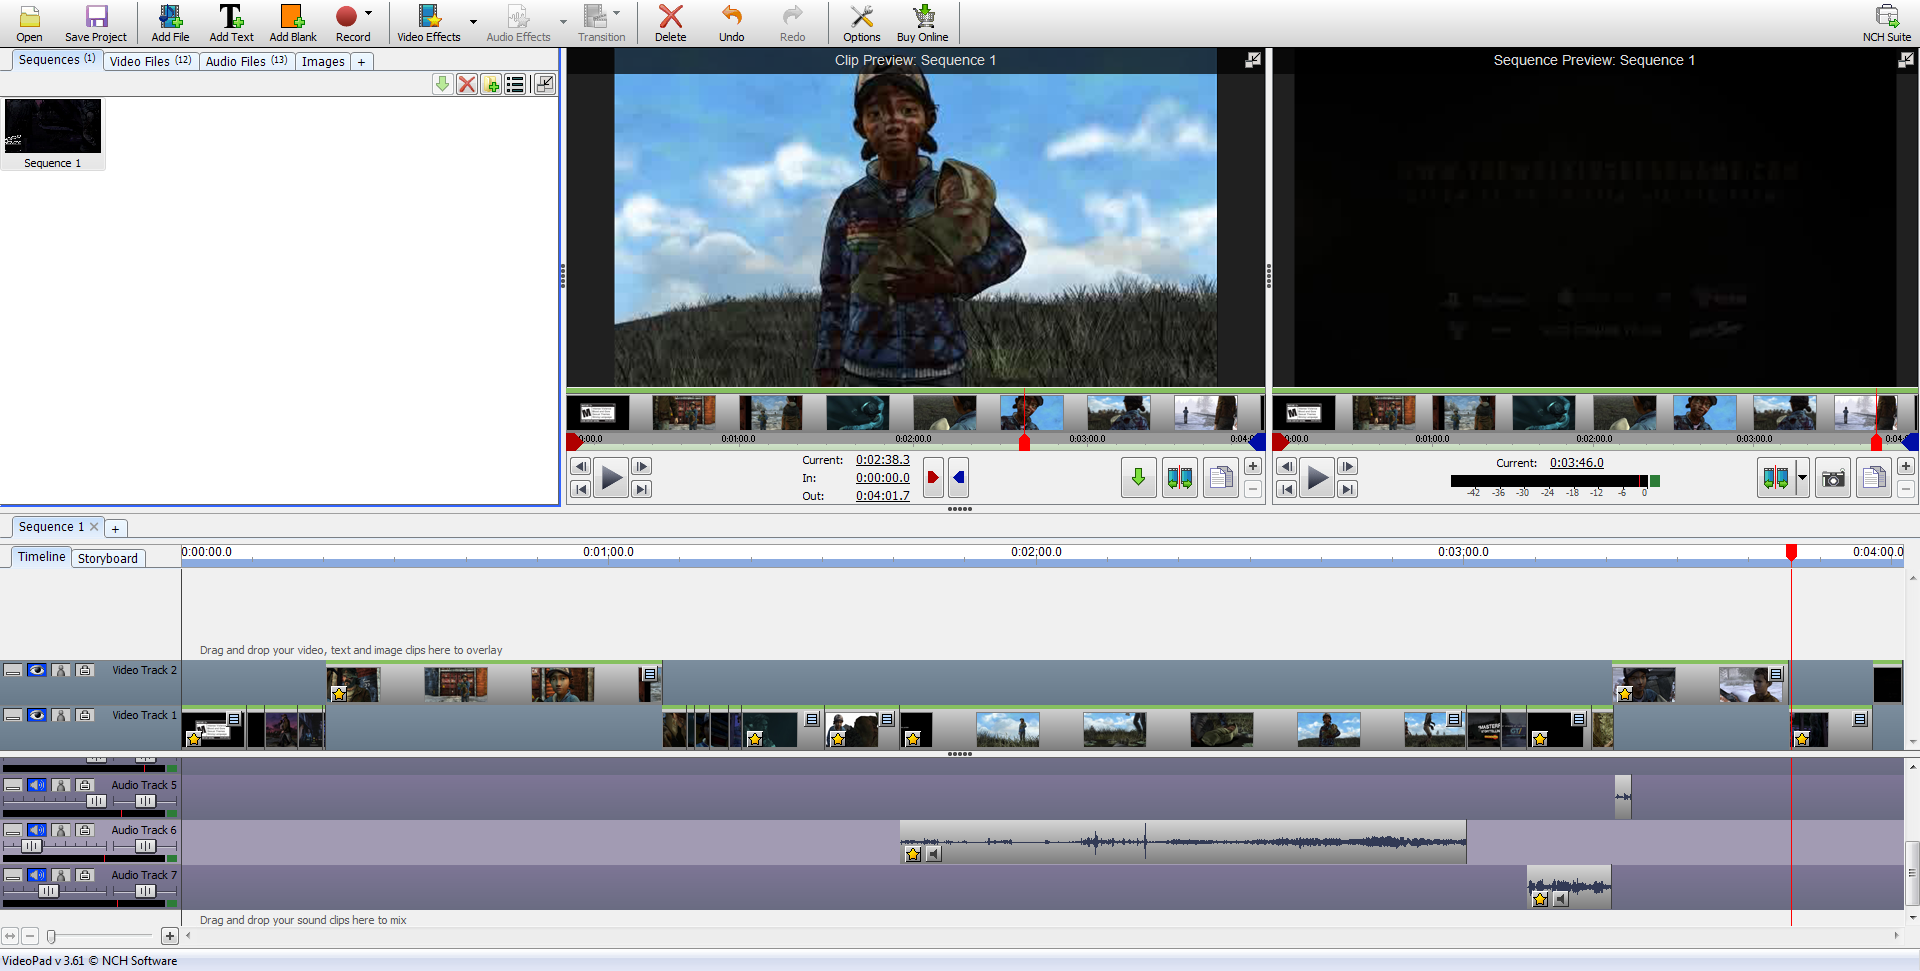Insert a blank clip with Add Blank
1920x971 pixels.
point(293,23)
